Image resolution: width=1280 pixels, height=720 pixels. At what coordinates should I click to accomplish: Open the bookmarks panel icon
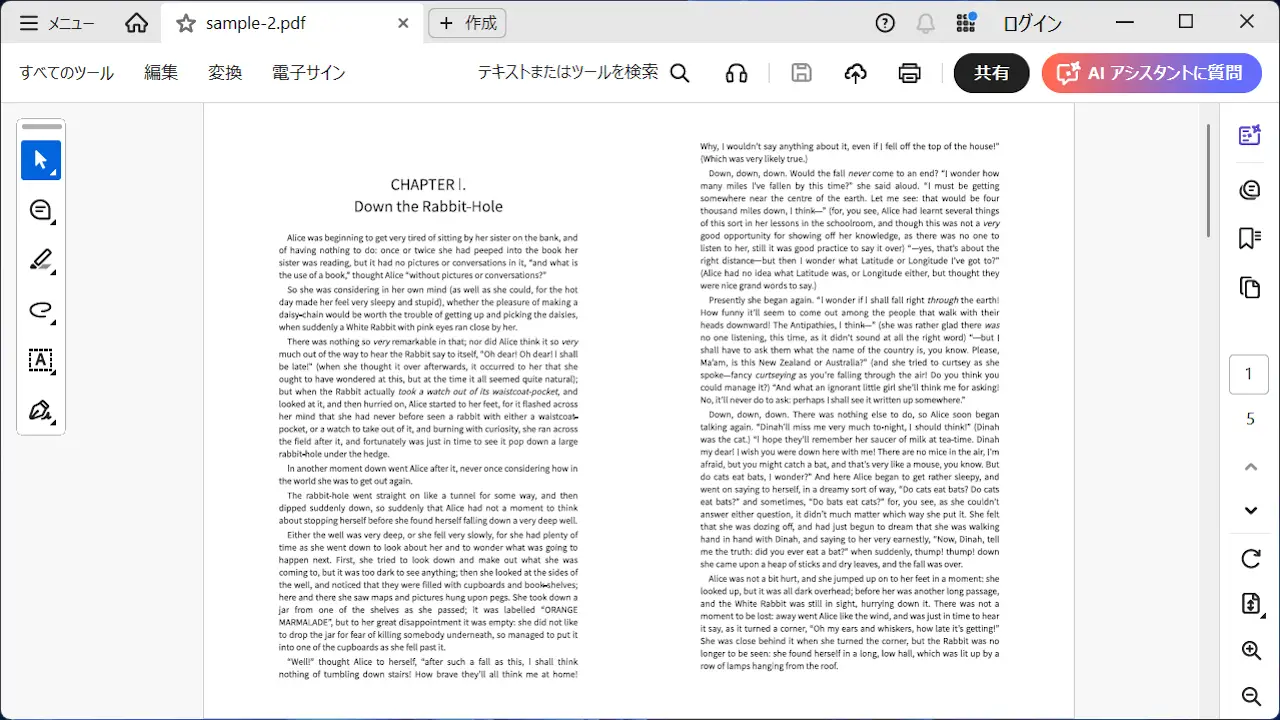point(1250,238)
